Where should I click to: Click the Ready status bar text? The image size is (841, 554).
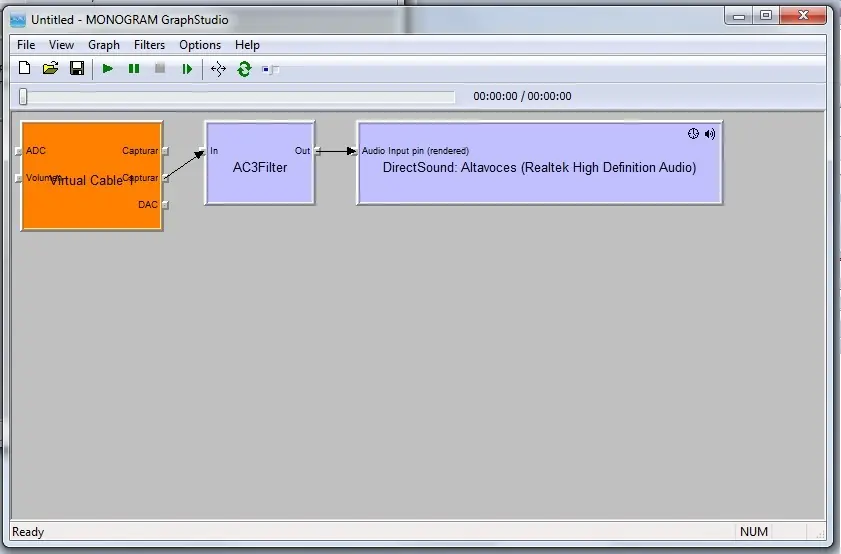[28, 532]
